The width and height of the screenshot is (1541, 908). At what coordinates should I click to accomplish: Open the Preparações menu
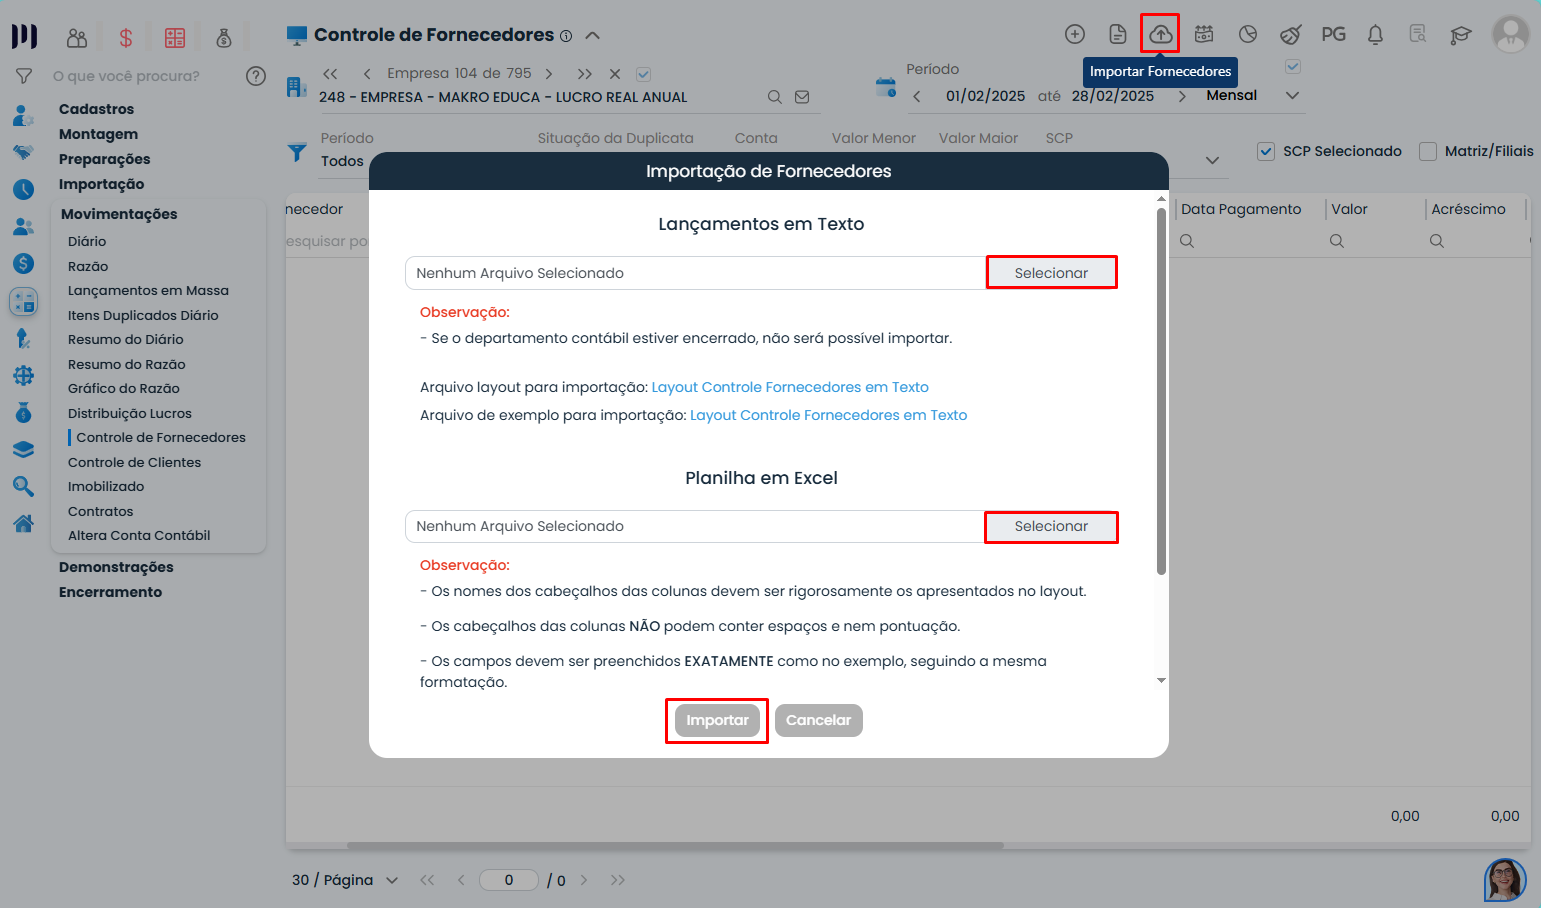(104, 159)
